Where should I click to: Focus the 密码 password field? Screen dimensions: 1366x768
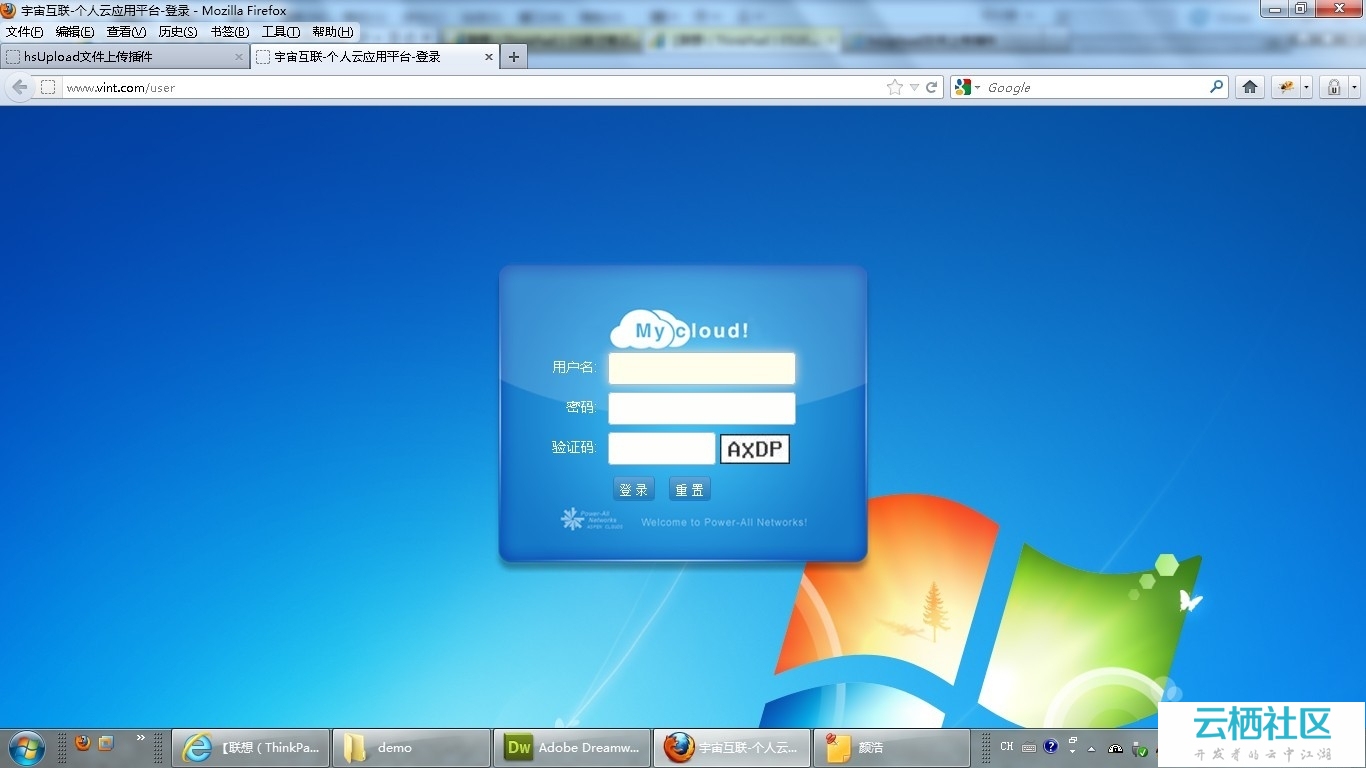tap(702, 408)
